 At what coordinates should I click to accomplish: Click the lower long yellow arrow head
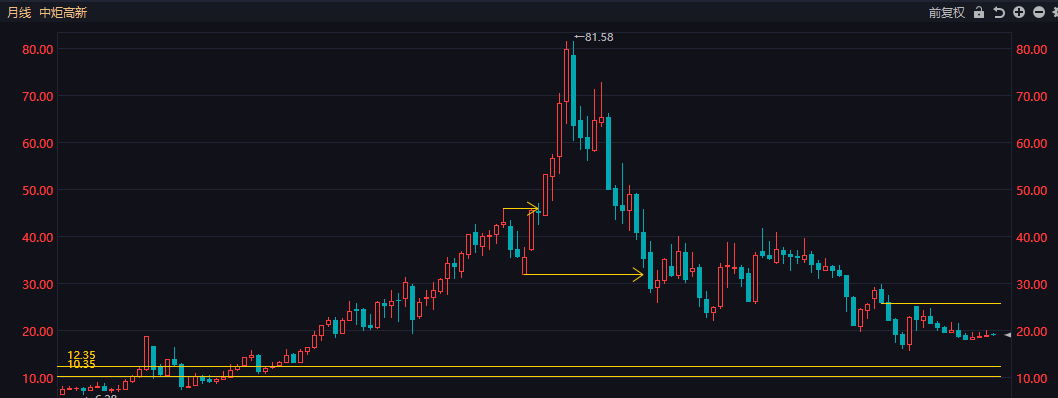pos(638,275)
